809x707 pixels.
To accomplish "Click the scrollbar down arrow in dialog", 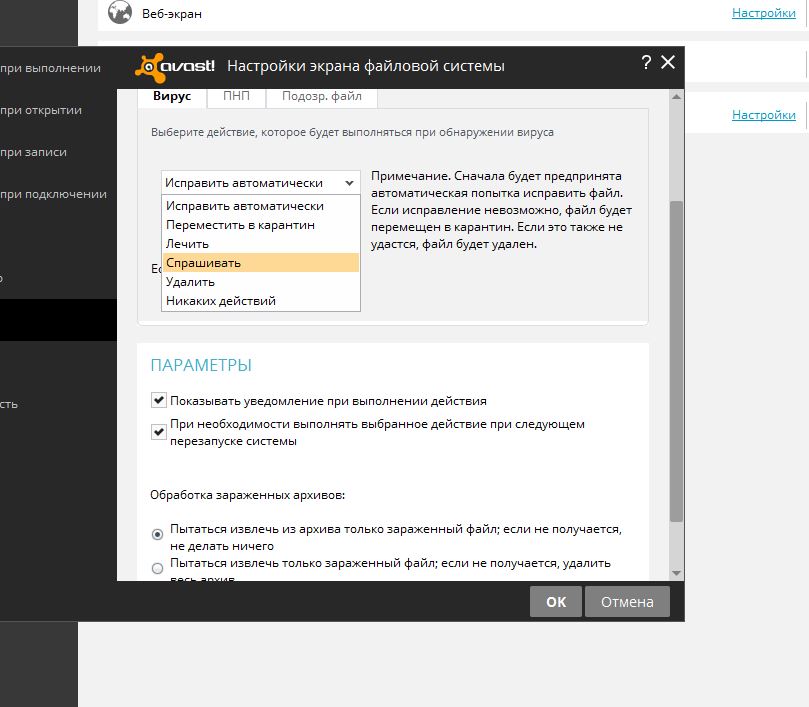I will click(676, 573).
